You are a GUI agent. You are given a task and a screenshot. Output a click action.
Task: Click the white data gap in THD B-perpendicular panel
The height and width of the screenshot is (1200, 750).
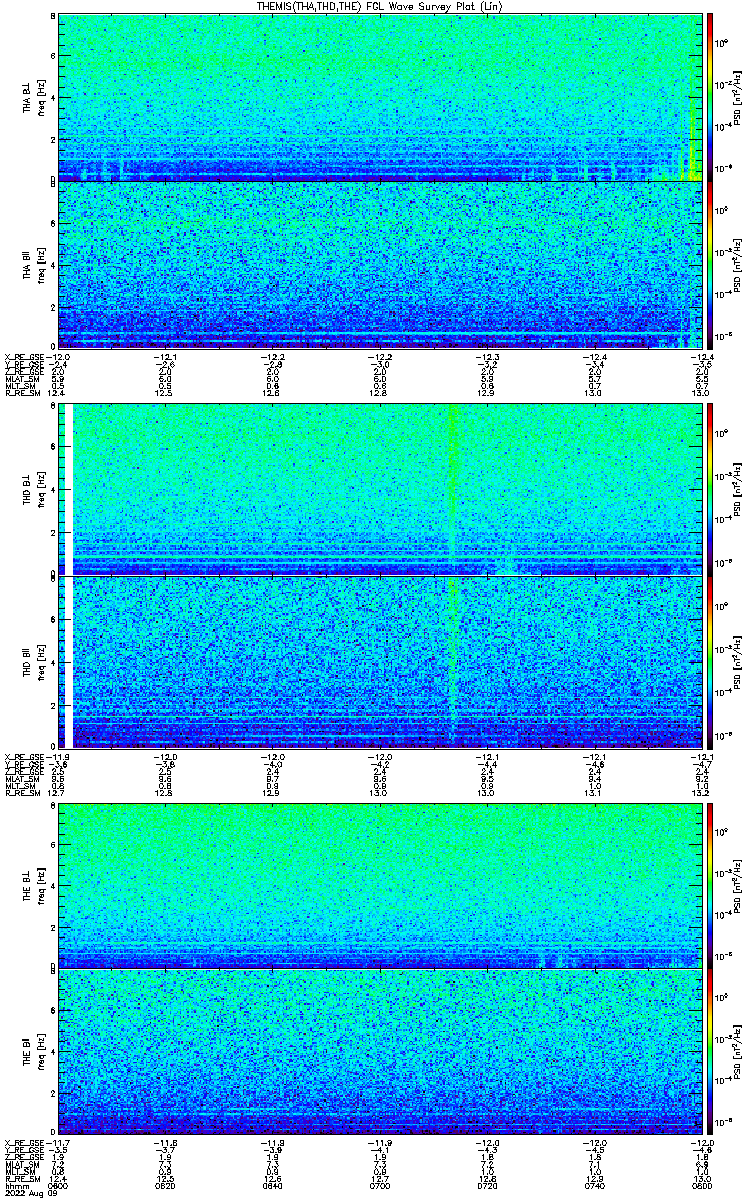69,490
